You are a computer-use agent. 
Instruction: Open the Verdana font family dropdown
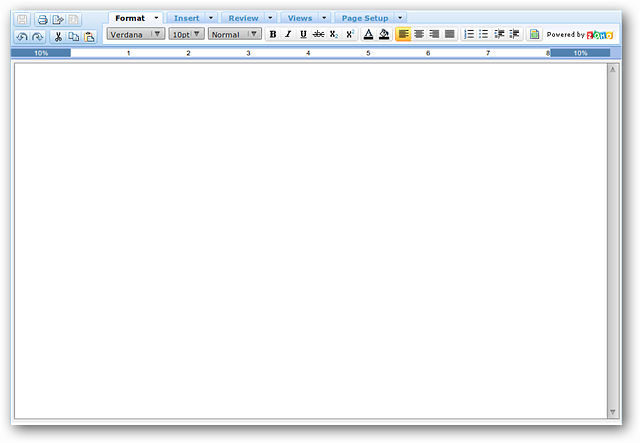(x=136, y=34)
